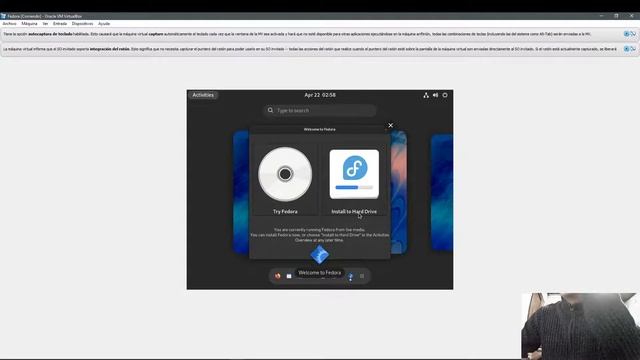Screen dimensions: 640x360
Task: Open the Ver menu
Action: 45,24
